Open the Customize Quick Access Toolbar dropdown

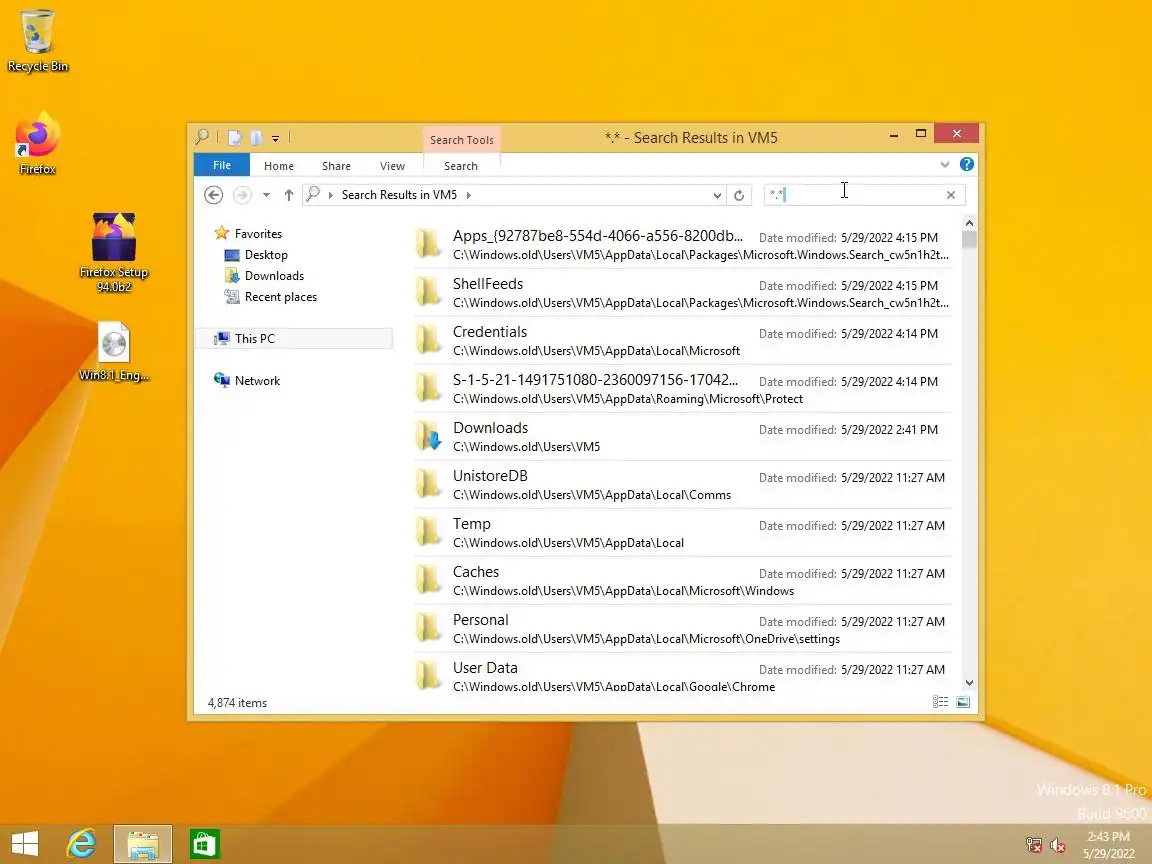point(275,138)
